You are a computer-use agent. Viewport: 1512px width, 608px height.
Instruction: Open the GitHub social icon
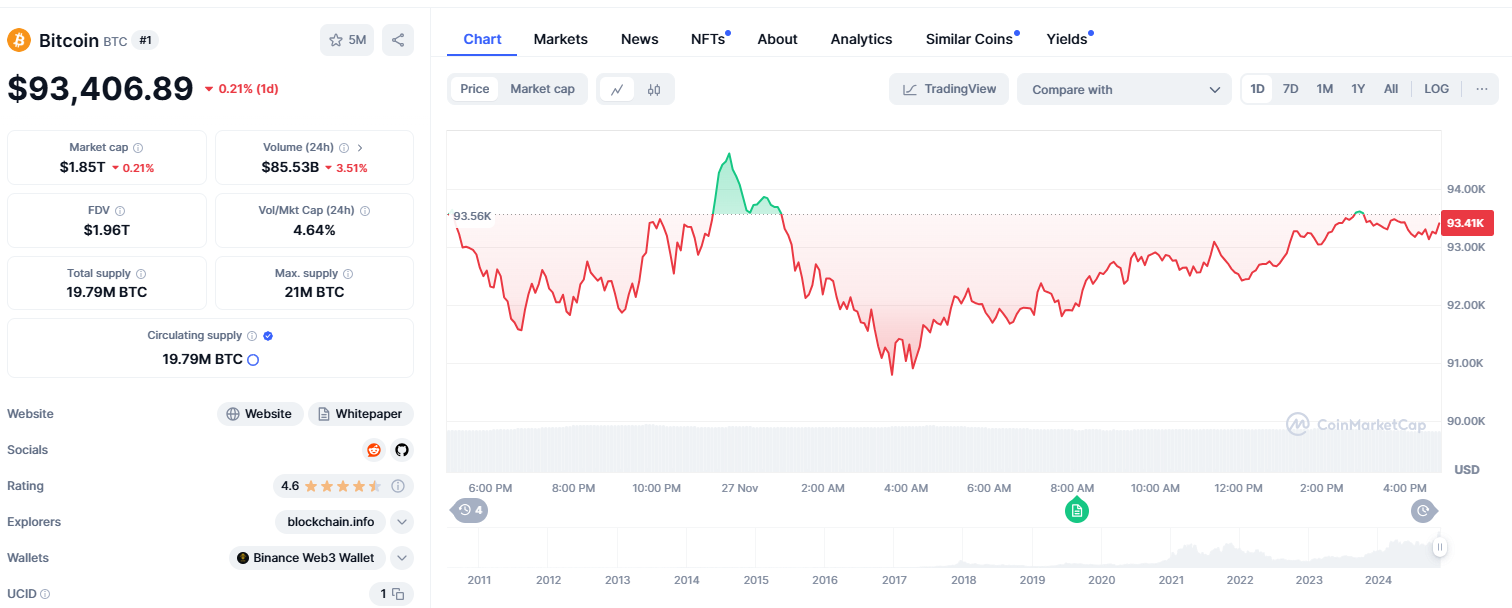click(402, 450)
